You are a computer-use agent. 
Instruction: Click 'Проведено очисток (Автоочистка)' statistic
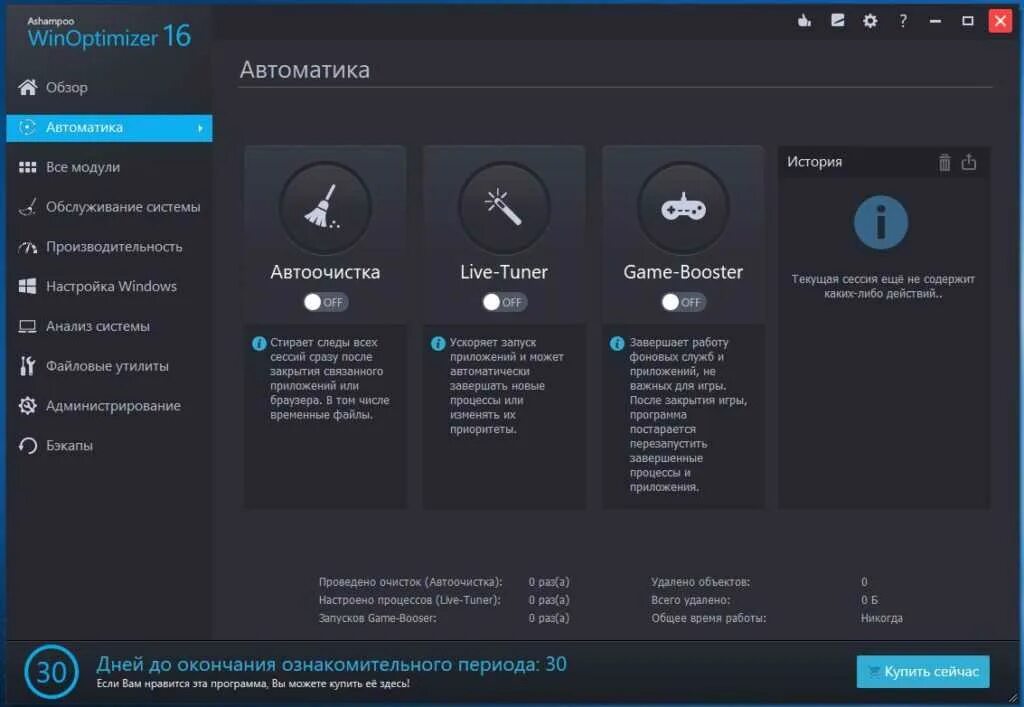pos(411,582)
